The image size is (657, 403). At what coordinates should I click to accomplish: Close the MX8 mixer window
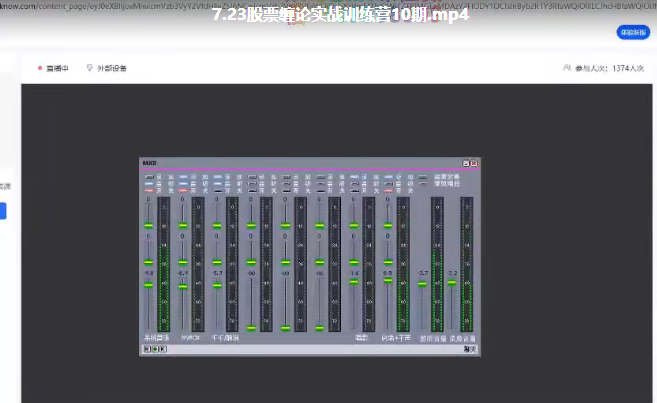(474, 163)
